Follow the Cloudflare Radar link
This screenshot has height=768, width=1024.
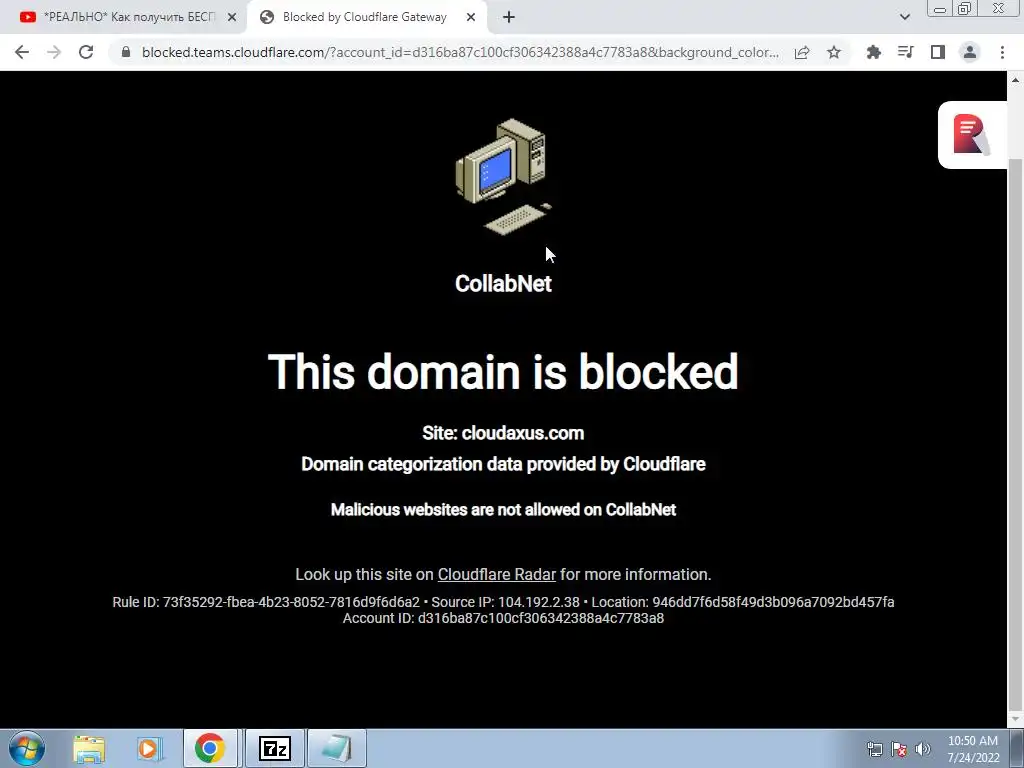[496, 574]
